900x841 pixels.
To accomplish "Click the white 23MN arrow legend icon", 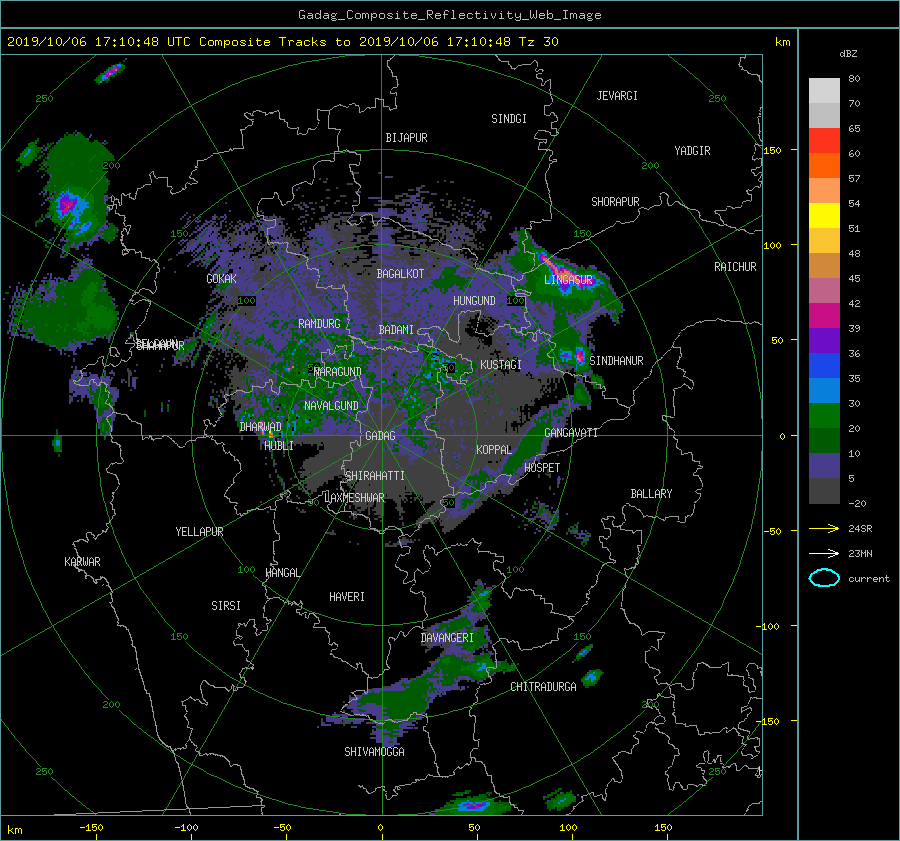I will pyautogui.click(x=824, y=553).
